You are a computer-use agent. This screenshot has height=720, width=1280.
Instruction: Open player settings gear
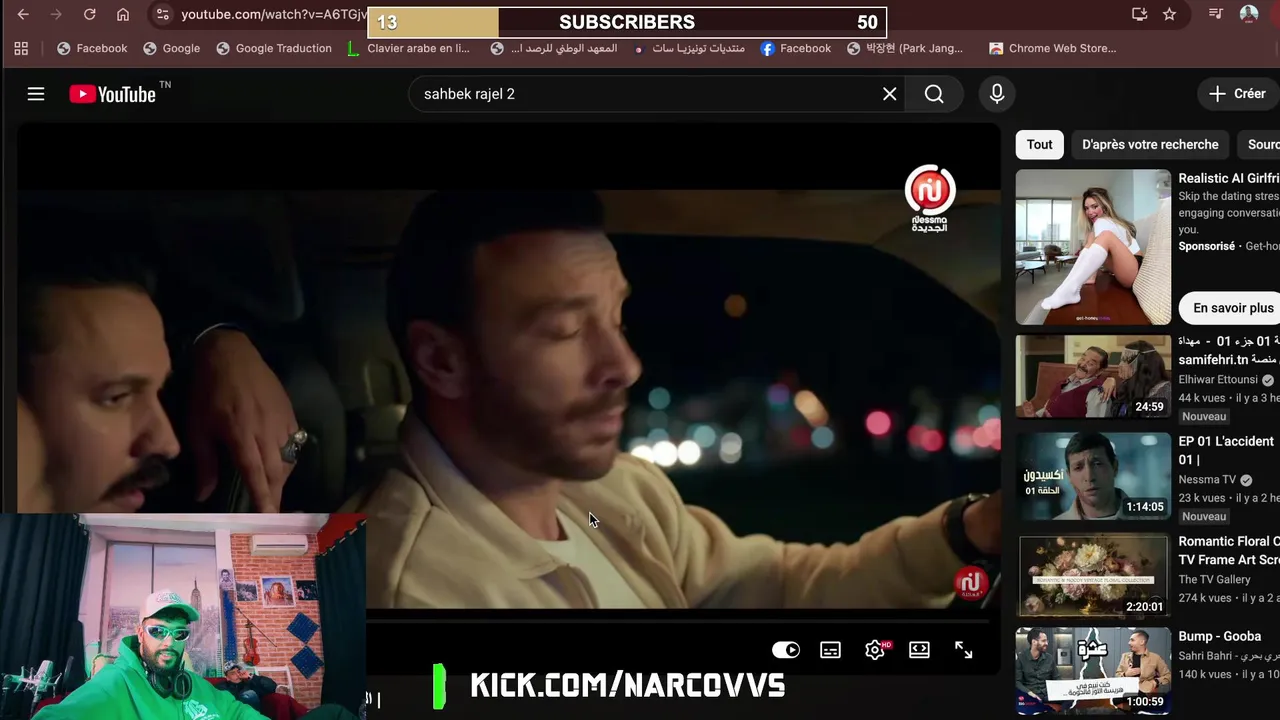875,650
